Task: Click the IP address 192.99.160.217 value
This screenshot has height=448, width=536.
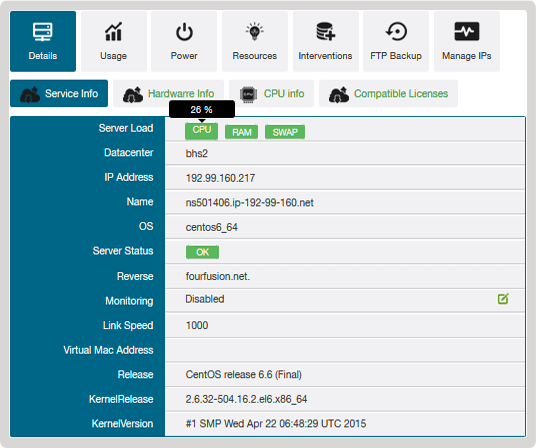Action: (x=220, y=178)
